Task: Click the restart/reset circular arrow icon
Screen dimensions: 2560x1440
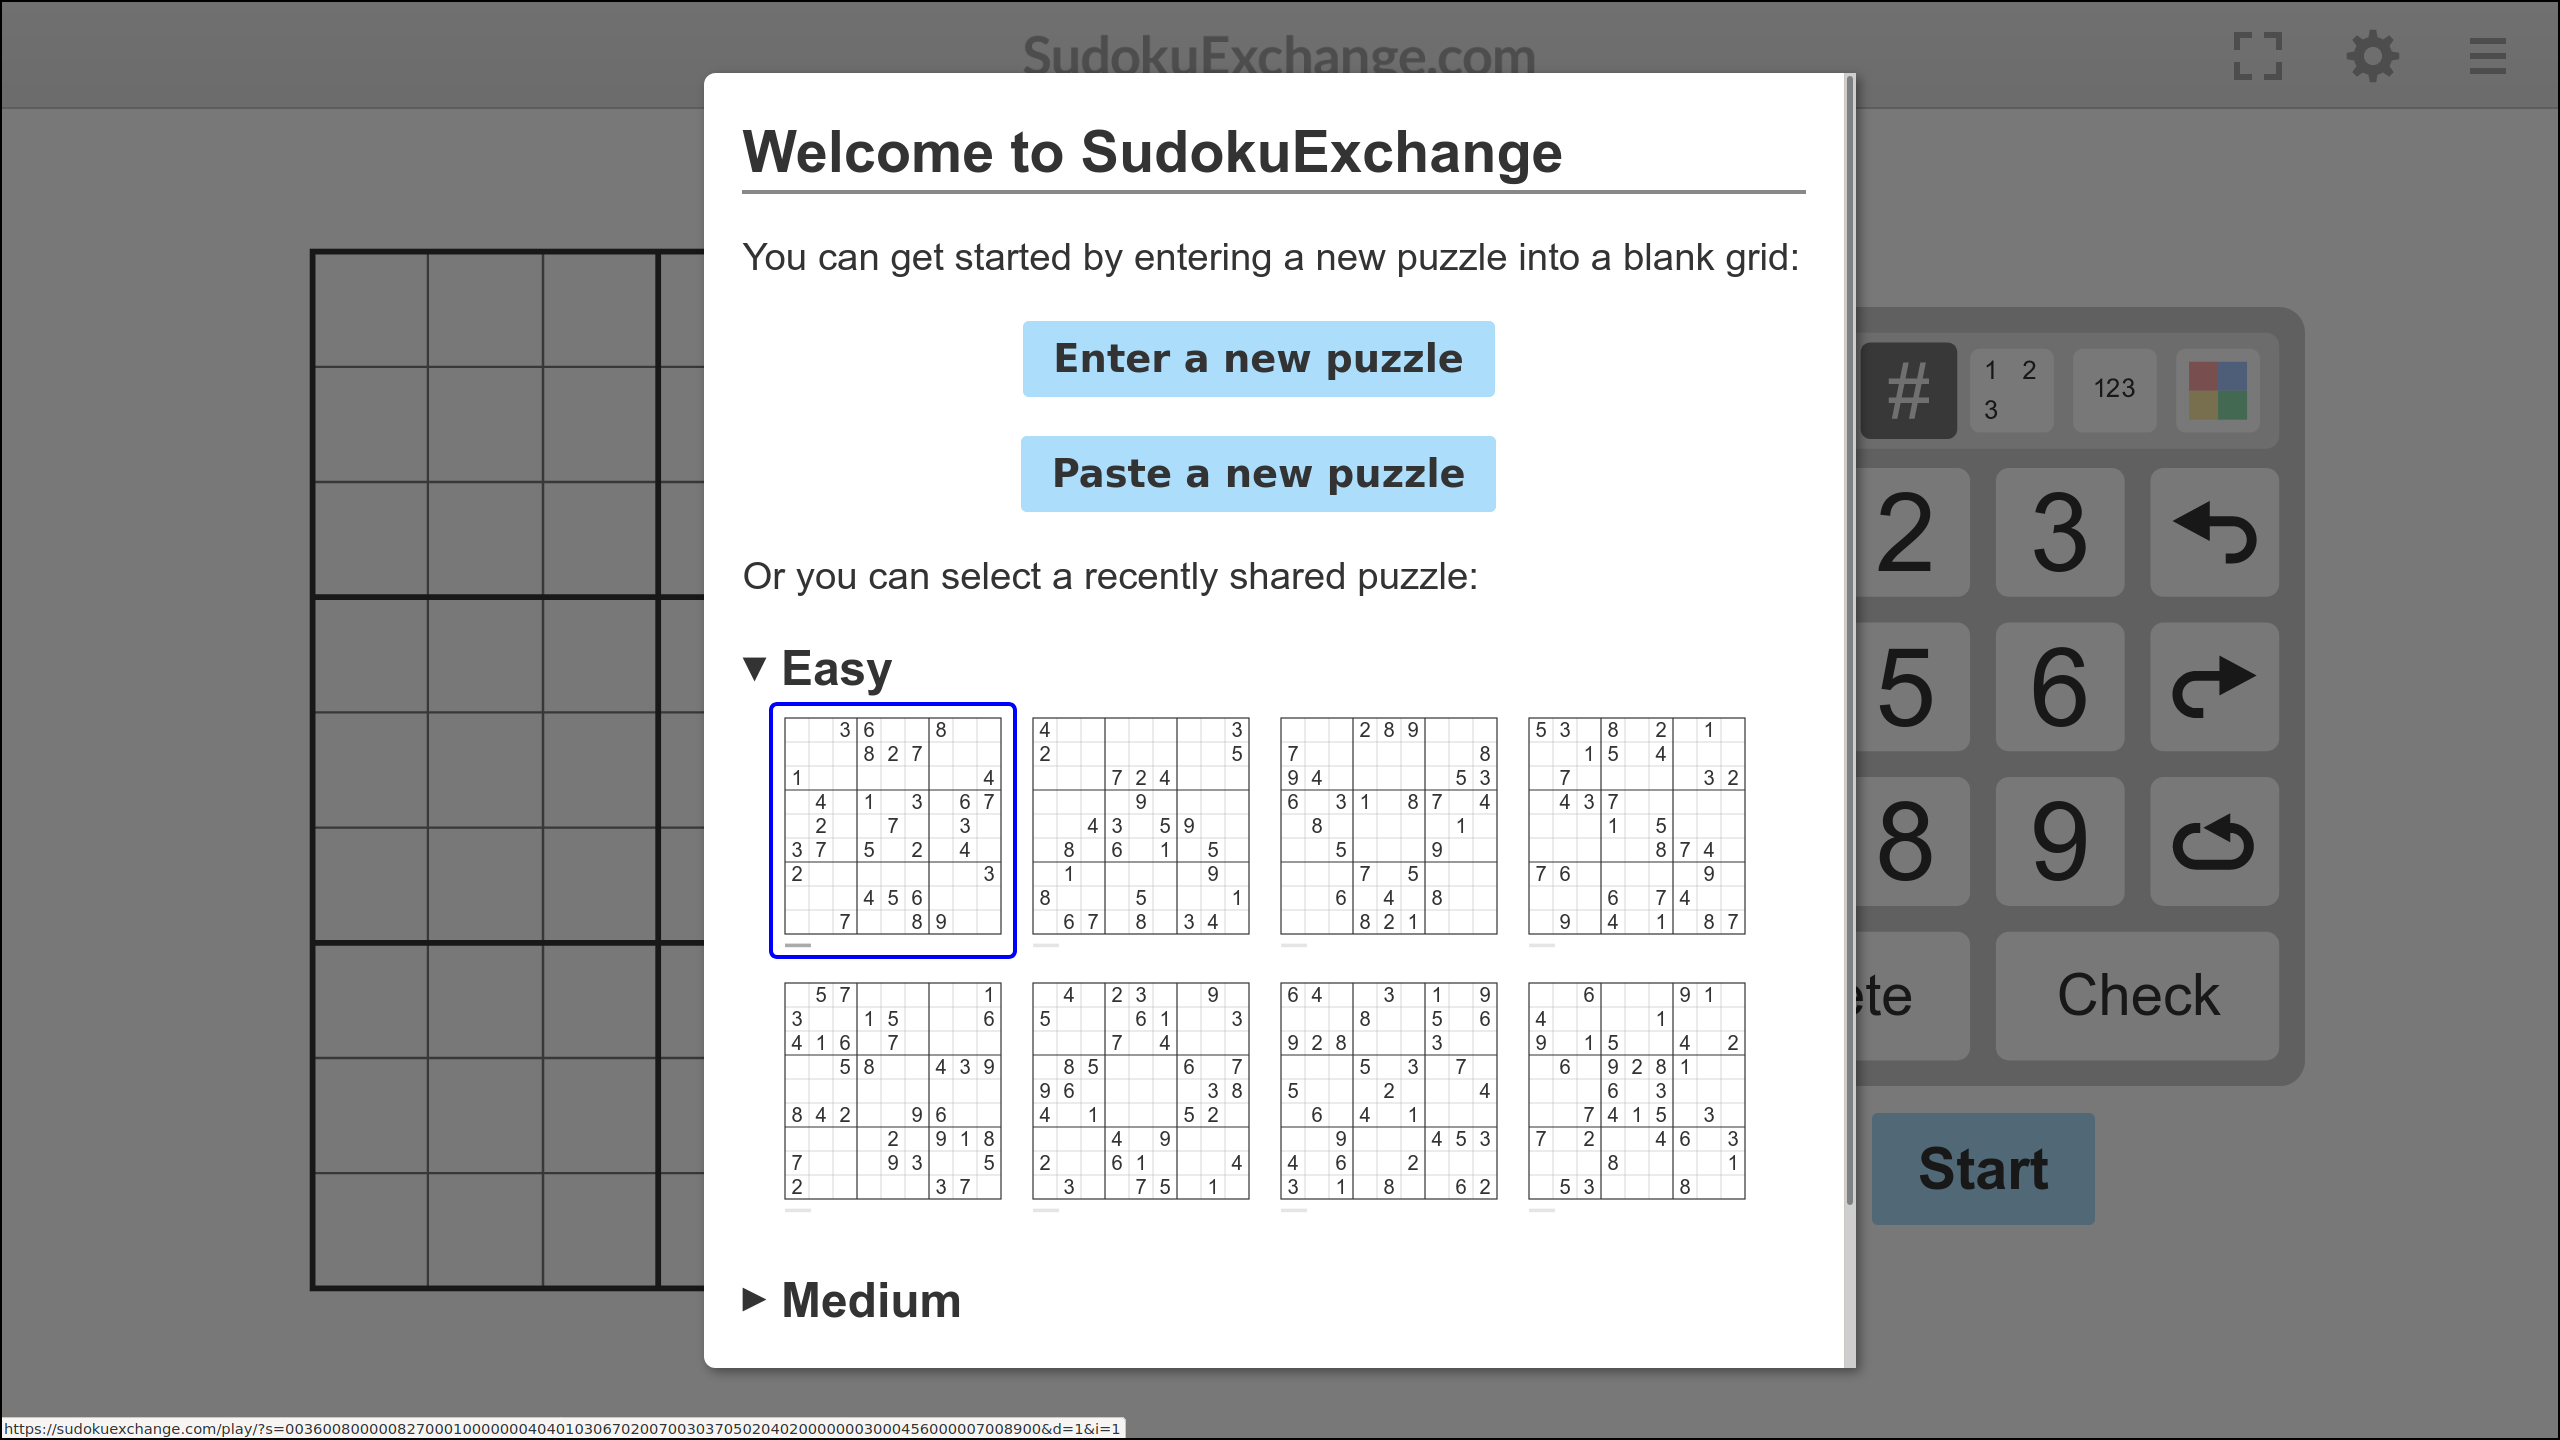Action: click(x=2214, y=841)
